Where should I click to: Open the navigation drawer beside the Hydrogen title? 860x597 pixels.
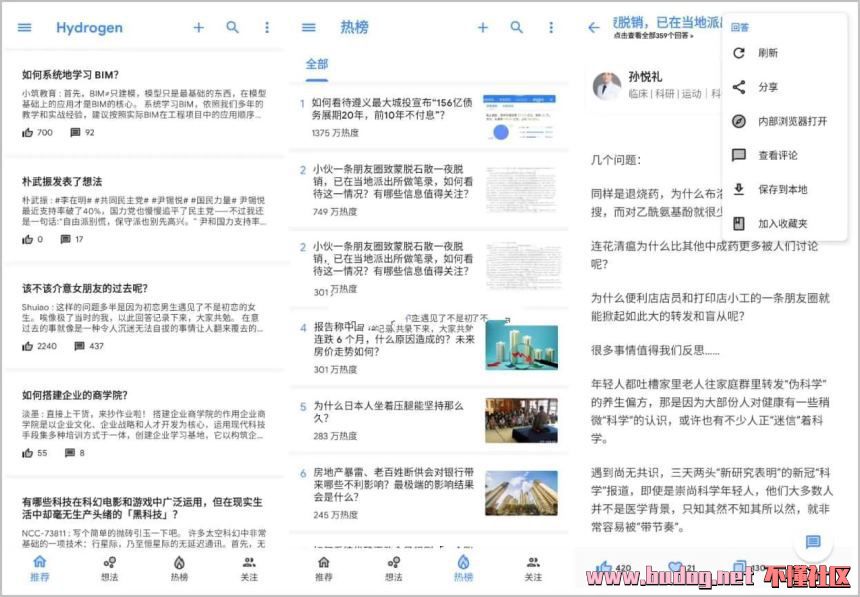click(x=24, y=28)
